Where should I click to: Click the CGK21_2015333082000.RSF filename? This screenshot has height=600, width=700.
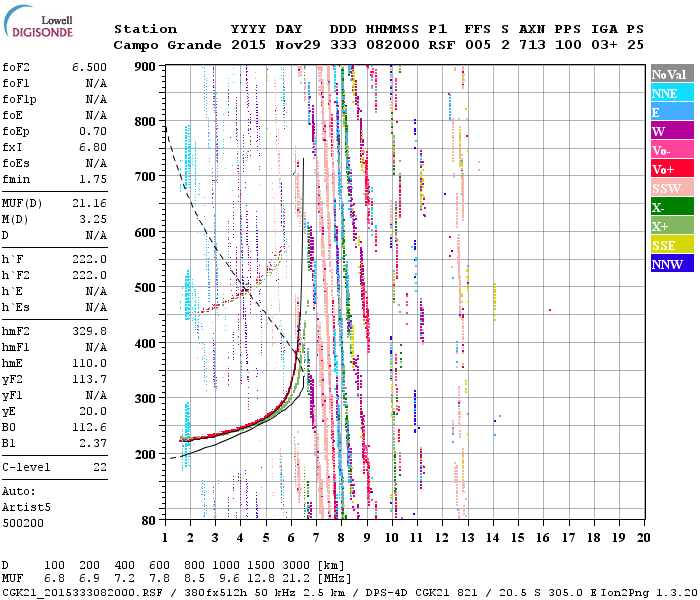82,592
